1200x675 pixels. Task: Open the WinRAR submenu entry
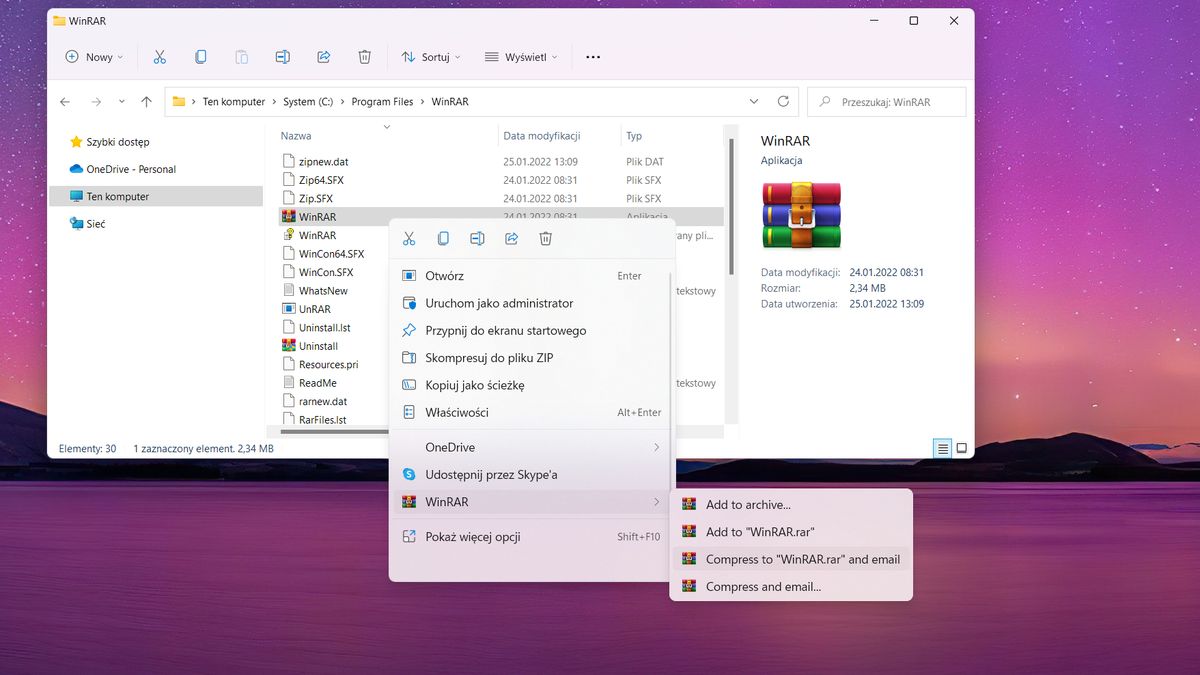pyautogui.click(x=532, y=501)
